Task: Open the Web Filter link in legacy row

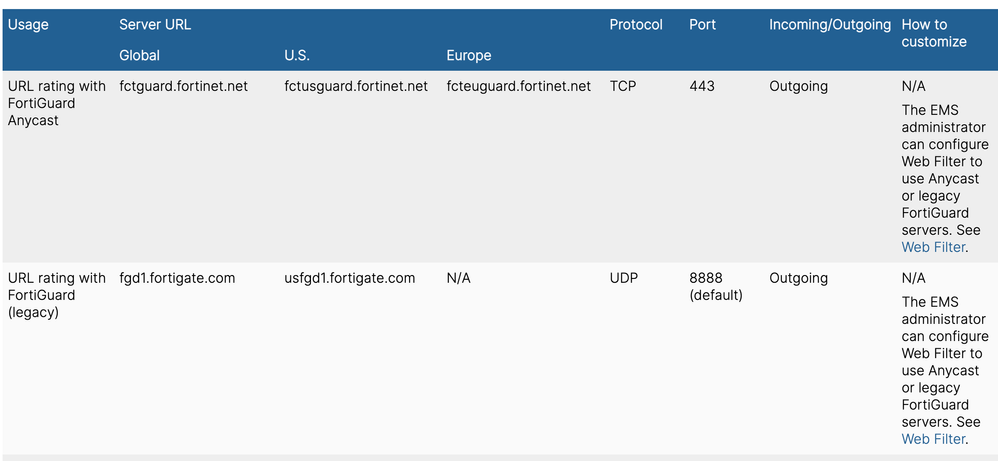Action: click(934, 439)
